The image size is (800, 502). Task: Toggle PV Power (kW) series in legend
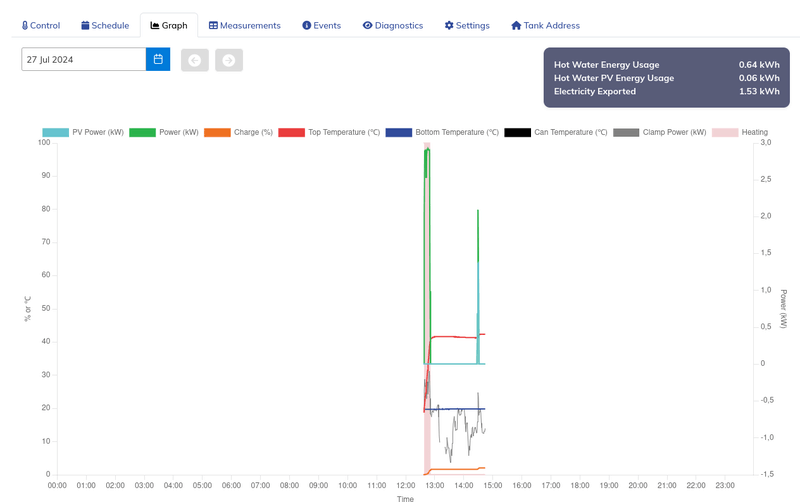pos(83,132)
